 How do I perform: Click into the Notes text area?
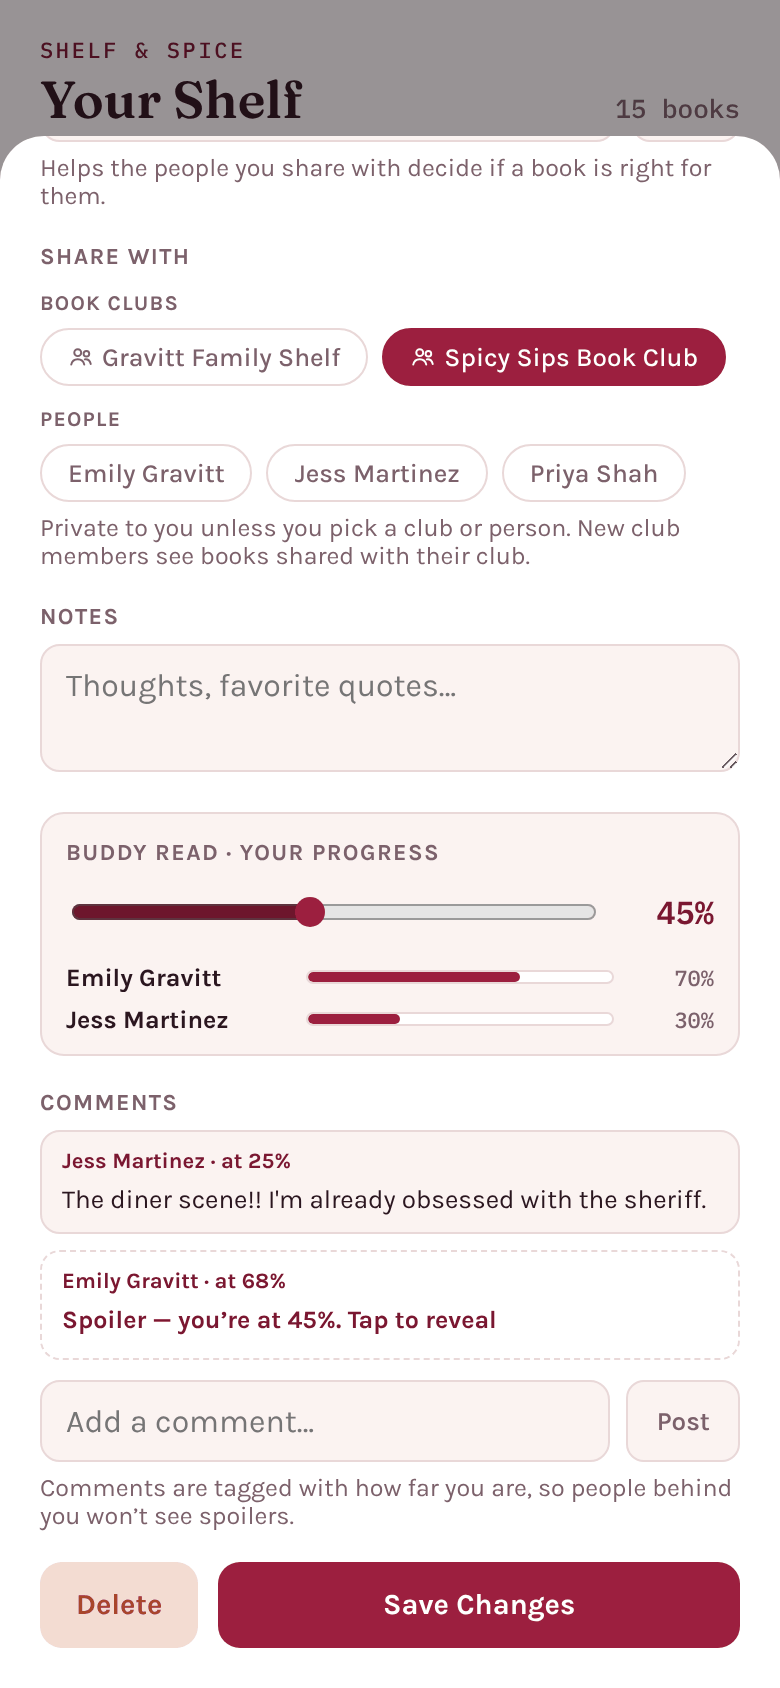390,708
